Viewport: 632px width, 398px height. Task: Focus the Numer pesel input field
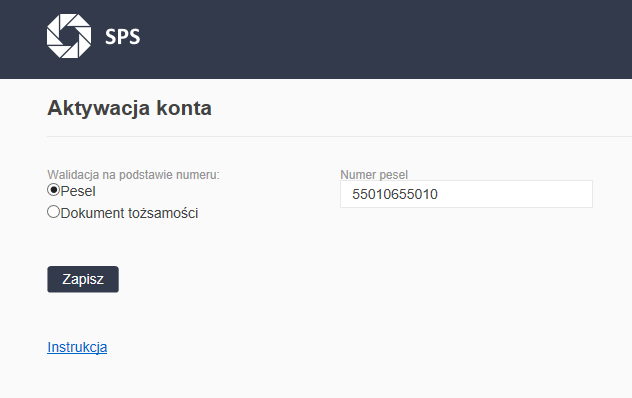point(466,194)
